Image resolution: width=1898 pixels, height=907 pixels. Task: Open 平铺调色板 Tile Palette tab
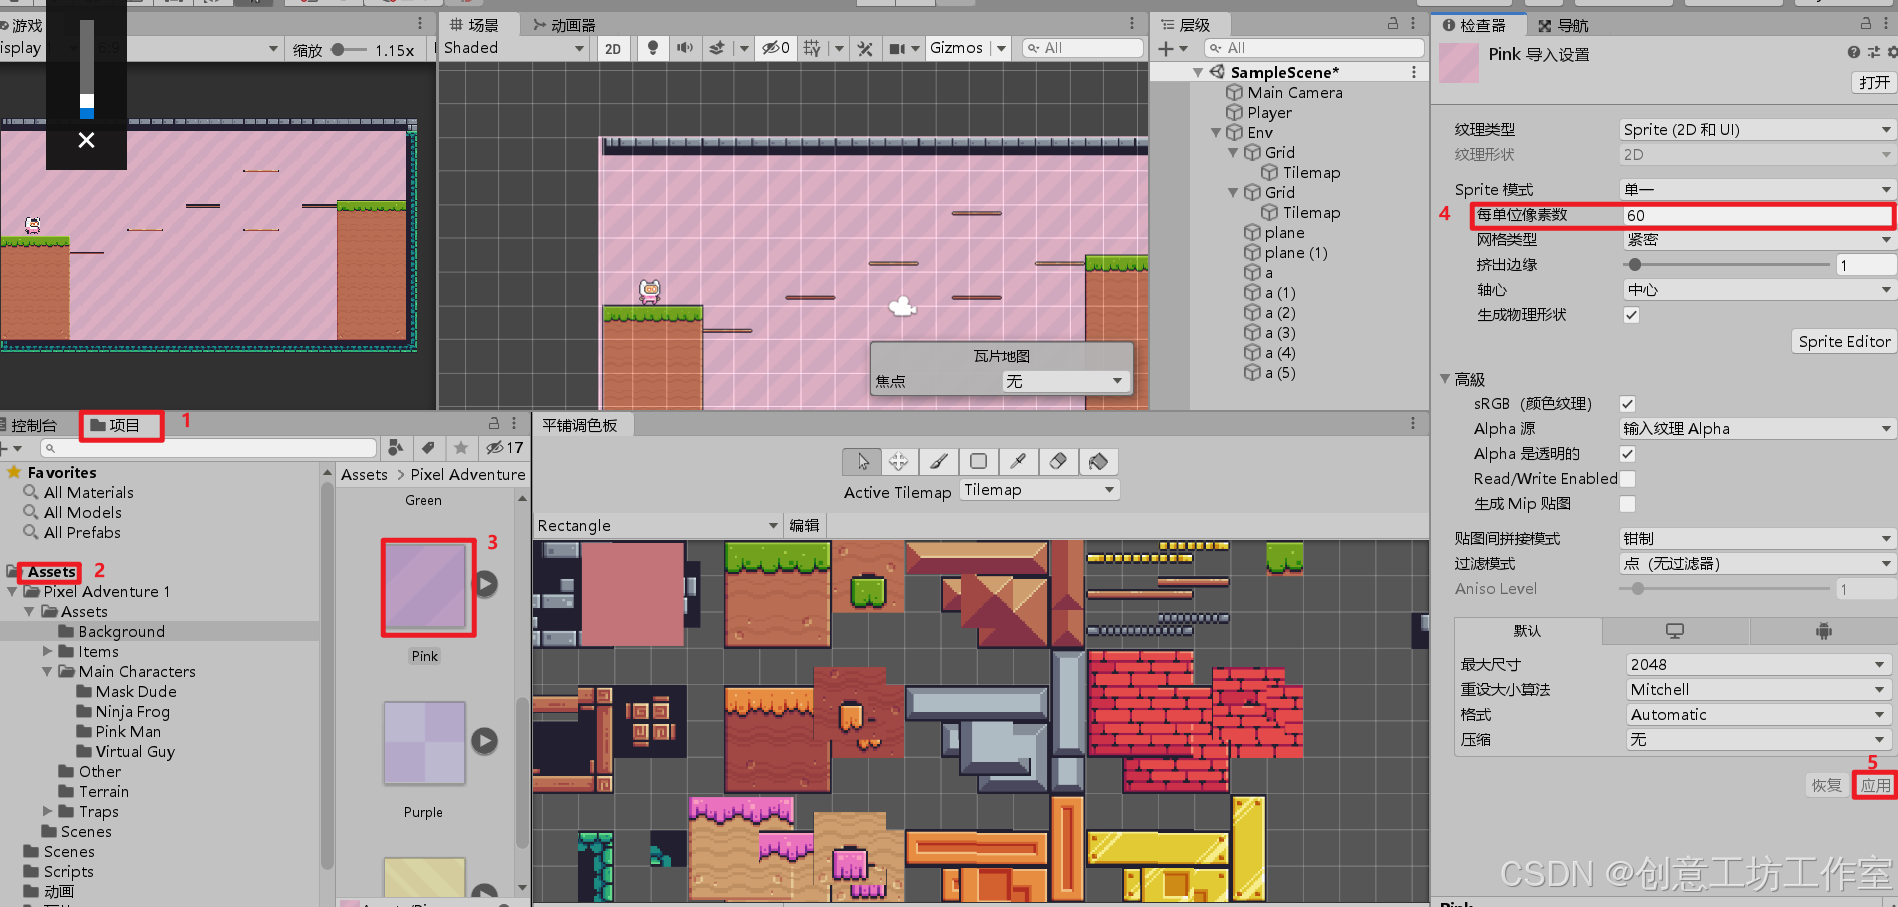[x=580, y=425]
